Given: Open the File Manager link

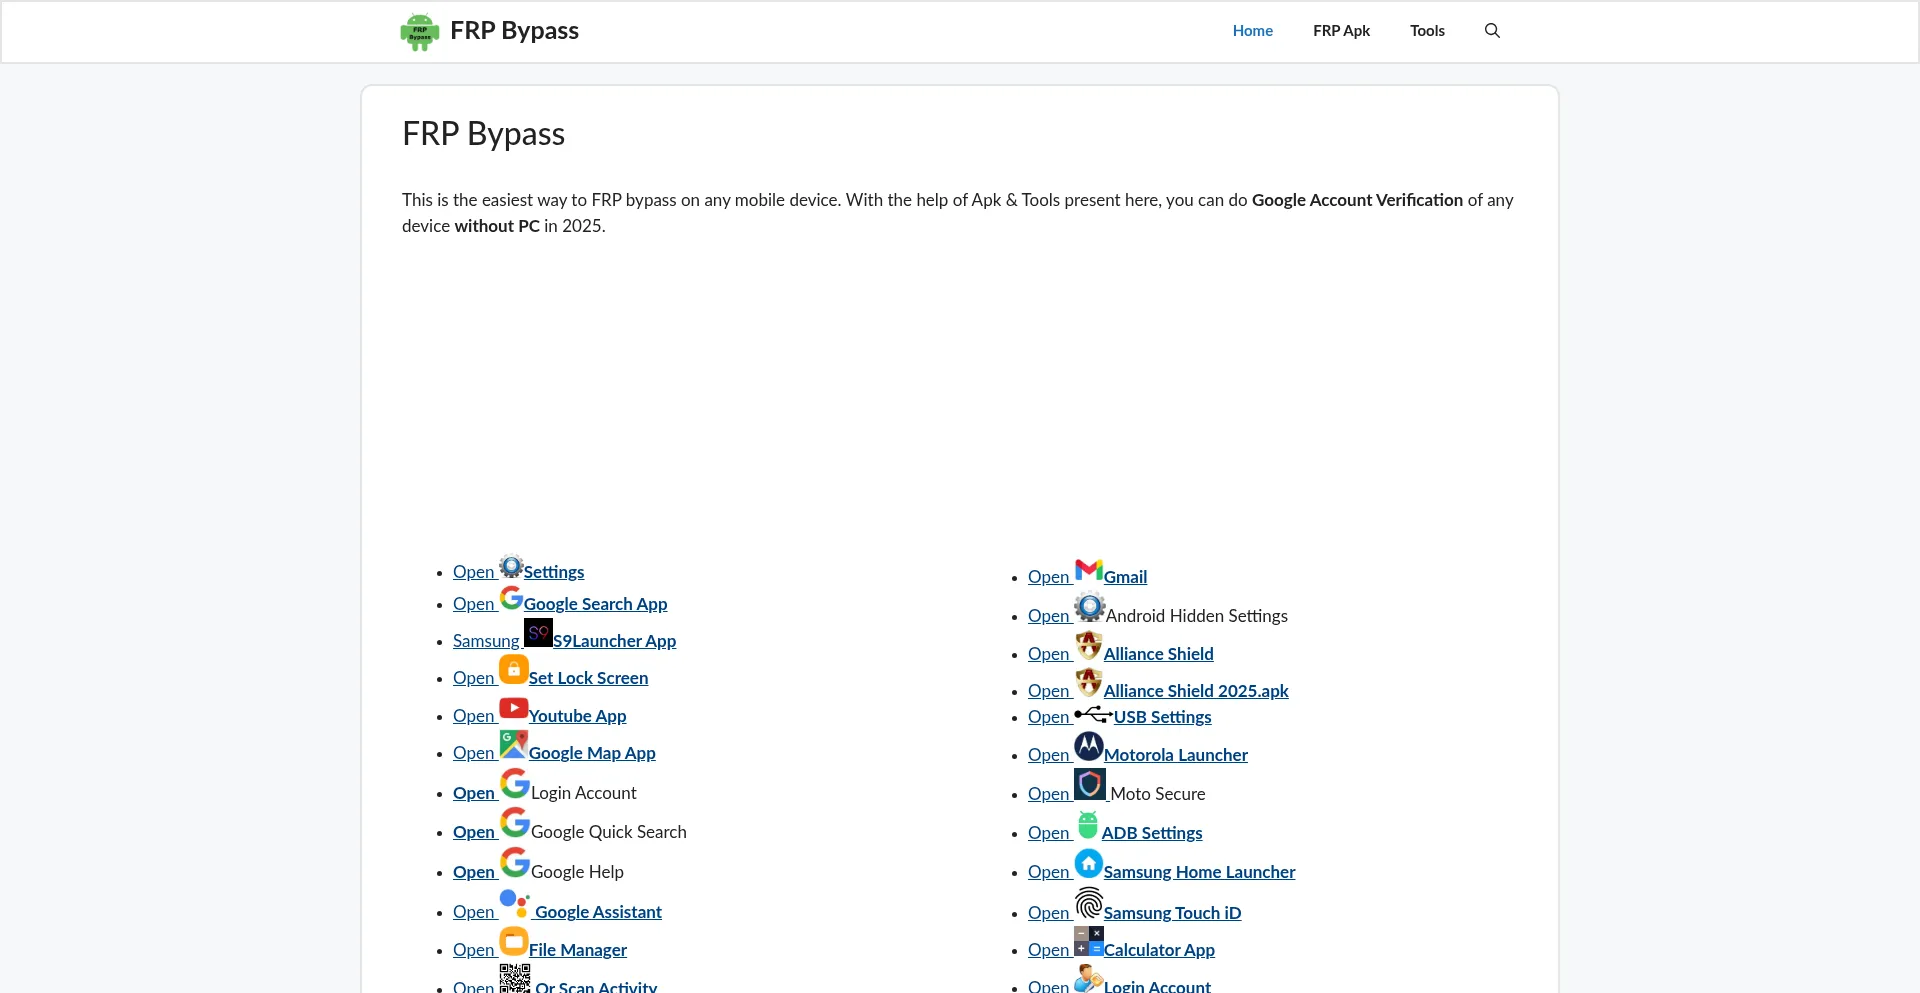Looking at the screenshot, I should (x=578, y=950).
